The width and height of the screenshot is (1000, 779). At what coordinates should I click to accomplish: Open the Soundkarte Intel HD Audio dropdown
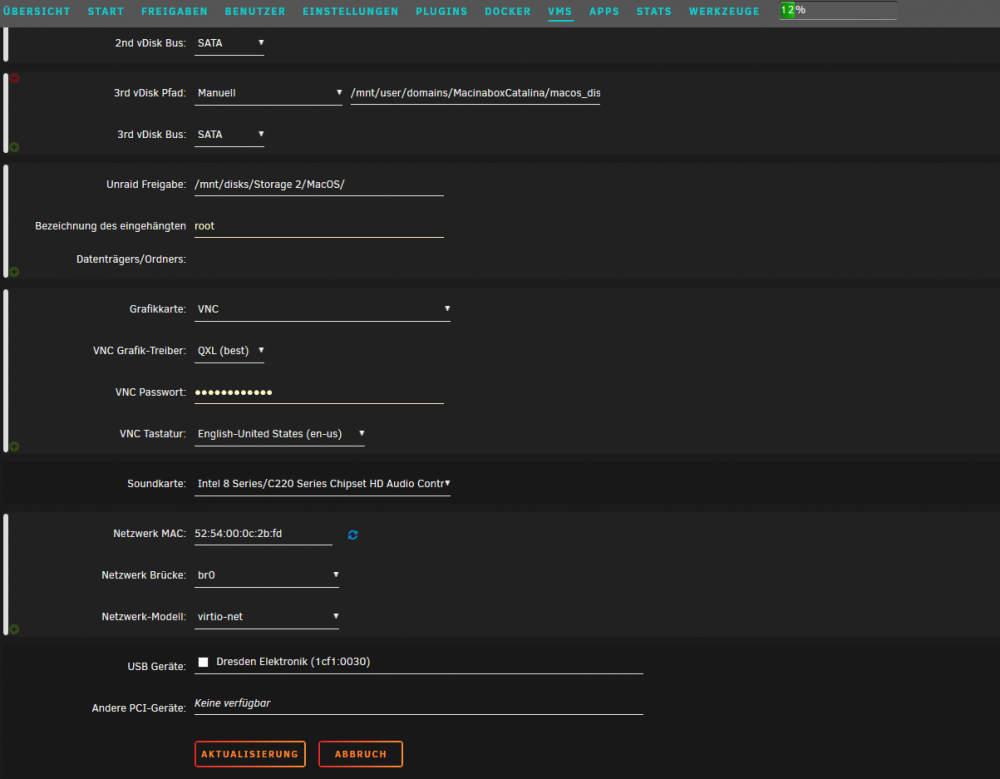coord(322,484)
